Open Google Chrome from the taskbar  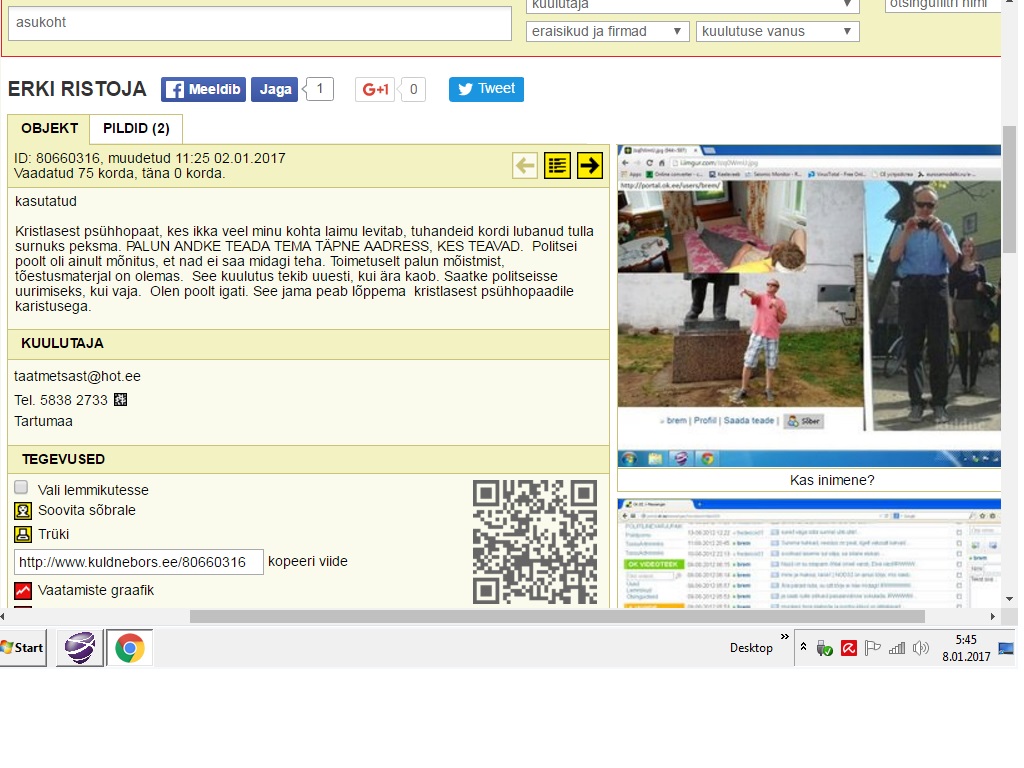pos(129,648)
